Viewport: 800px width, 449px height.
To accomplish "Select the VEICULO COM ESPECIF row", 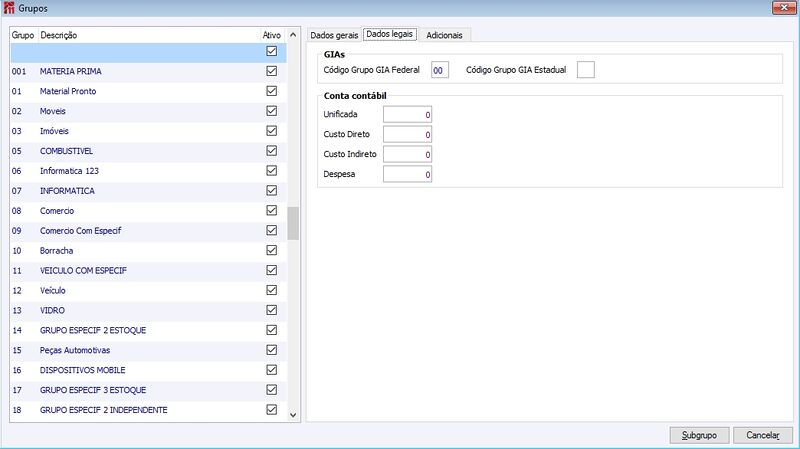I will (148, 270).
